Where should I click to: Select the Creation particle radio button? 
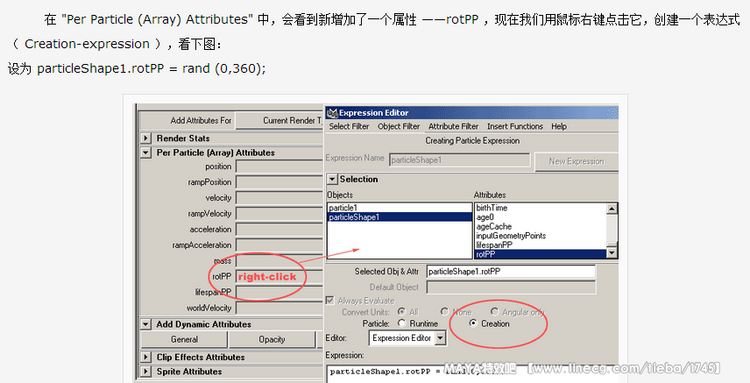(x=473, y=324)
